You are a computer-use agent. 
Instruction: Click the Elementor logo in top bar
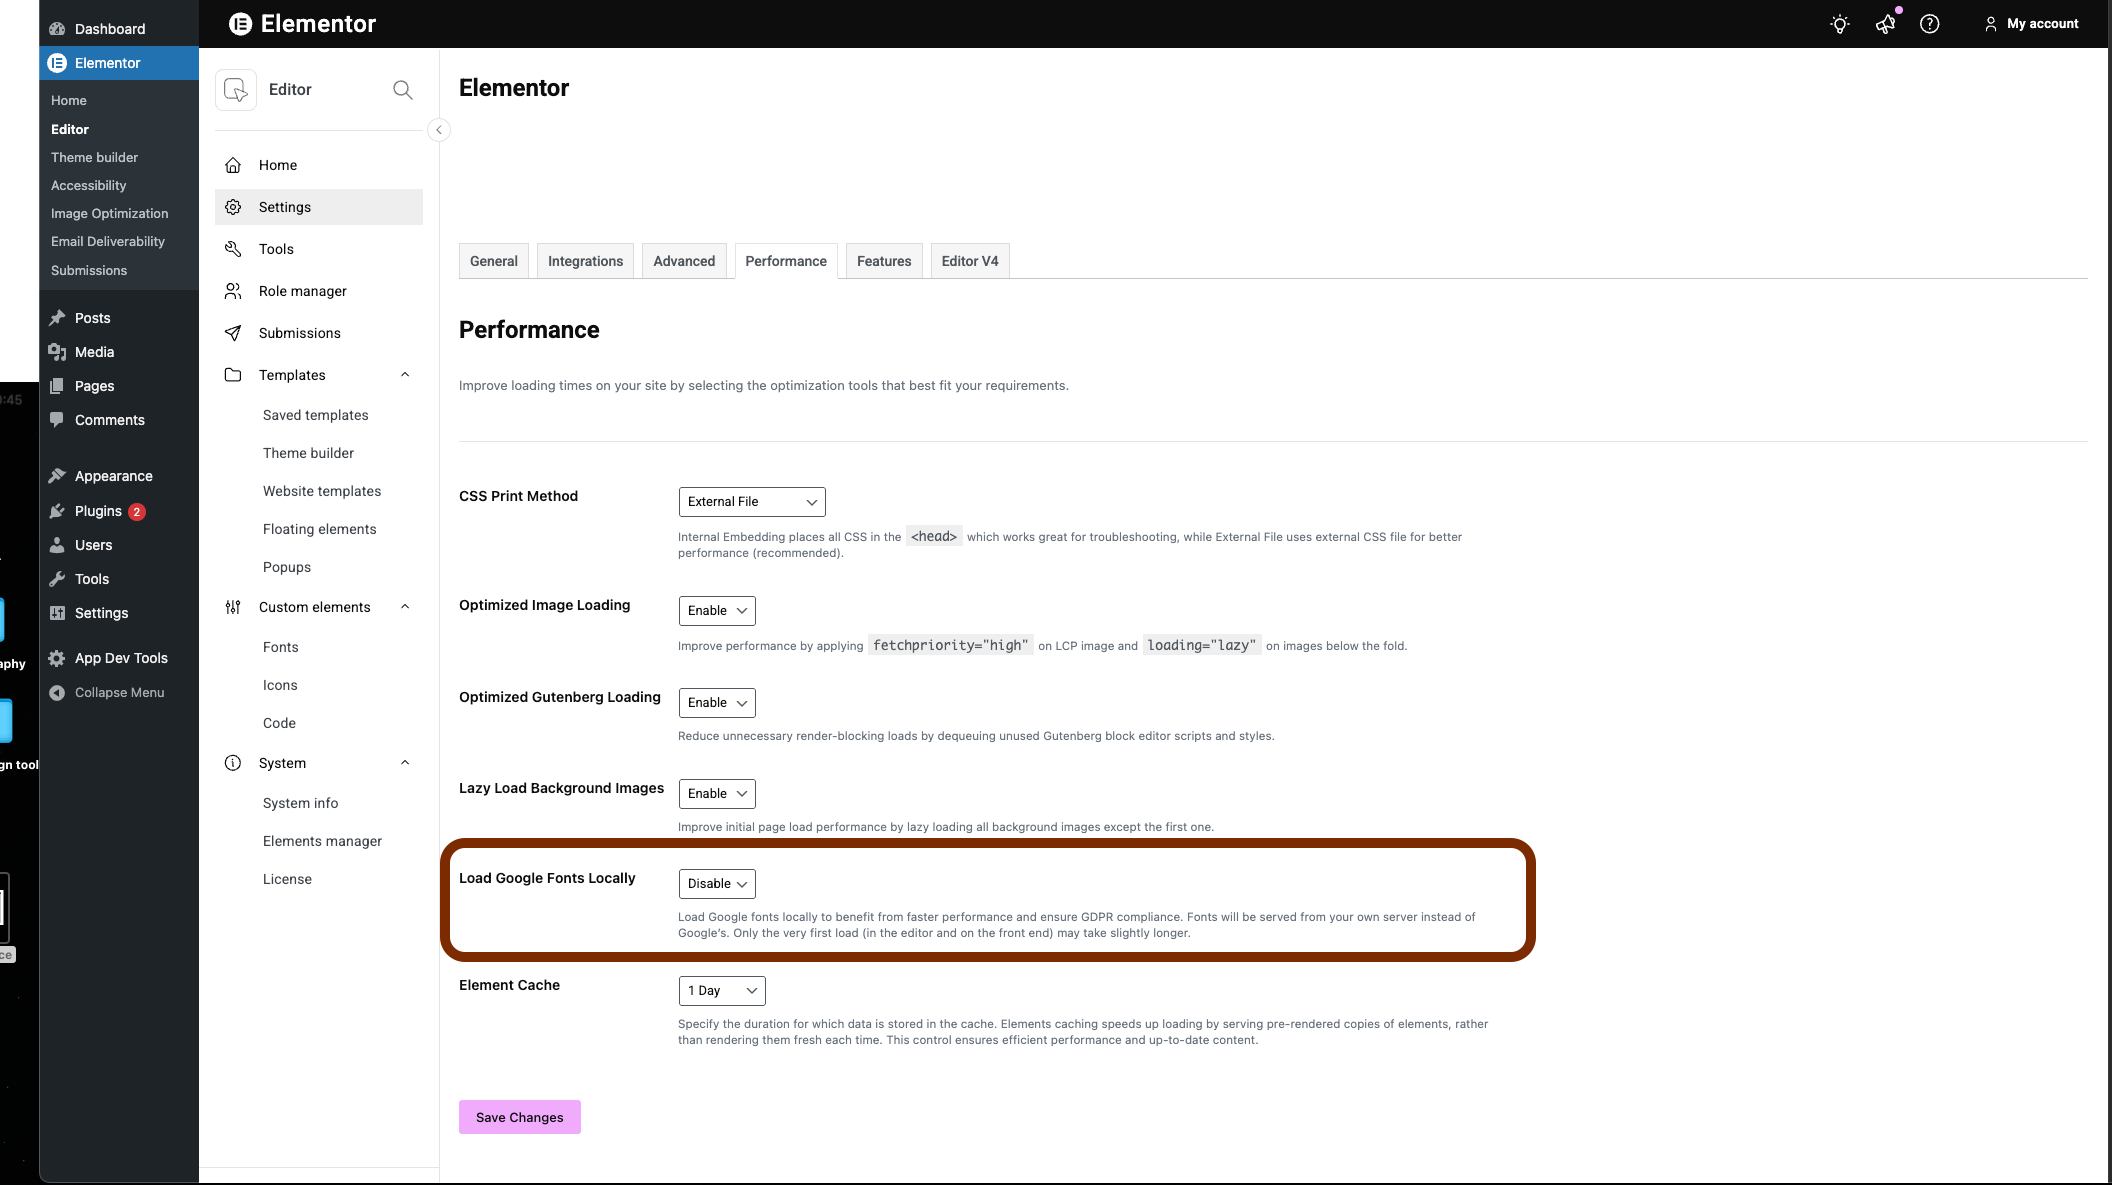(241, 24)
